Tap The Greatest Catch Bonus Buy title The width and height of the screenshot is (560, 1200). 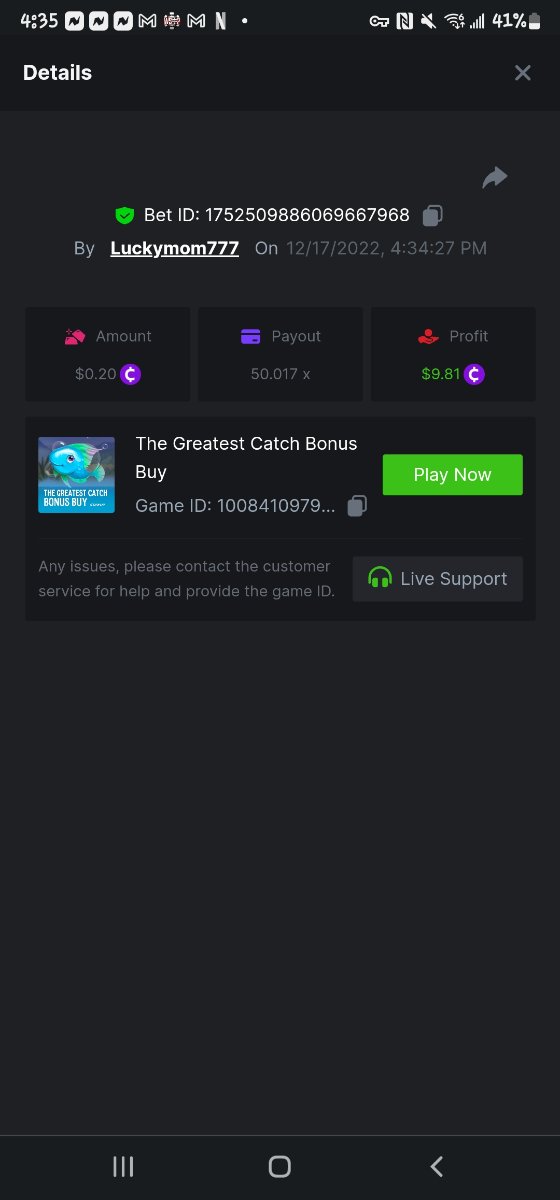click(246, 457)
